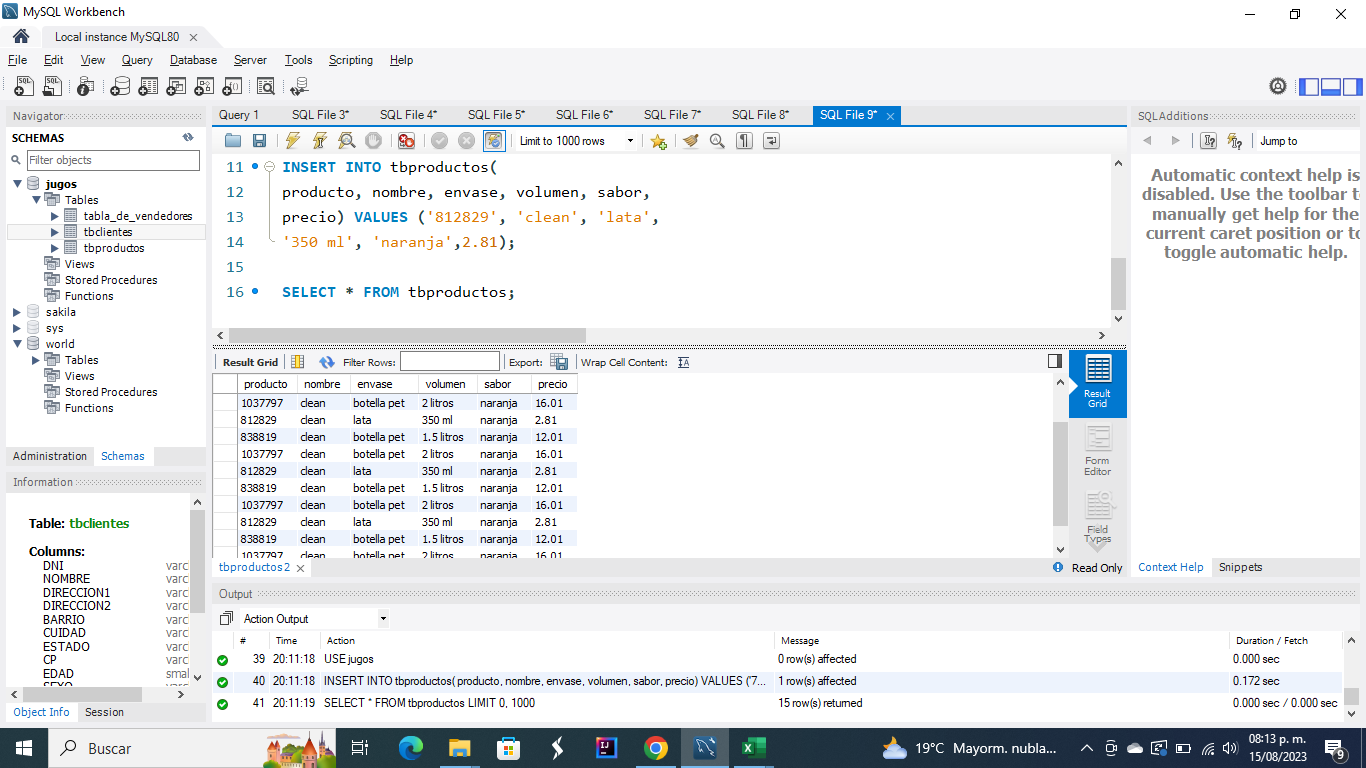The image size is (1366, 768).
Task: Switch to the Session tab
Action: [104, 712]
